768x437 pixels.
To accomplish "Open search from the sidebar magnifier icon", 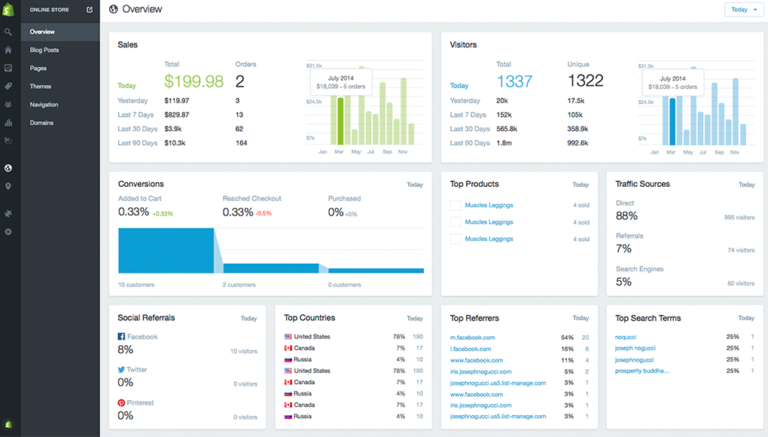I will point(8,32).
